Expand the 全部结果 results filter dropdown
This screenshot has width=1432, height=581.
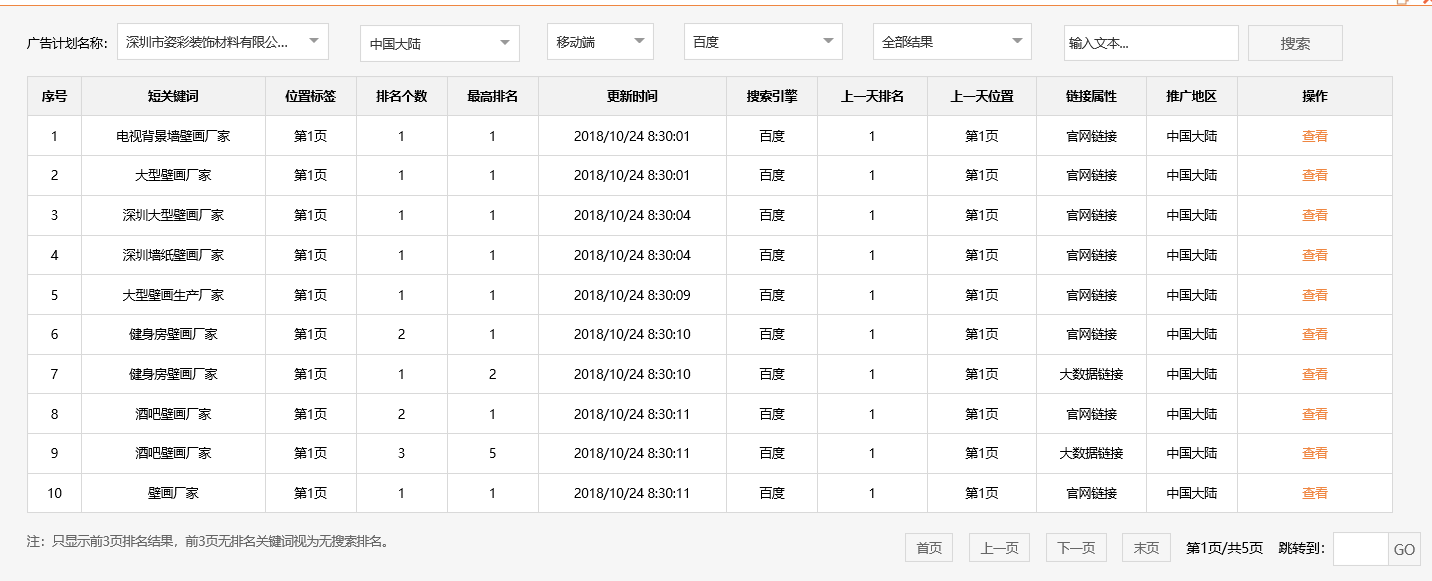click(x=951, y=41)
